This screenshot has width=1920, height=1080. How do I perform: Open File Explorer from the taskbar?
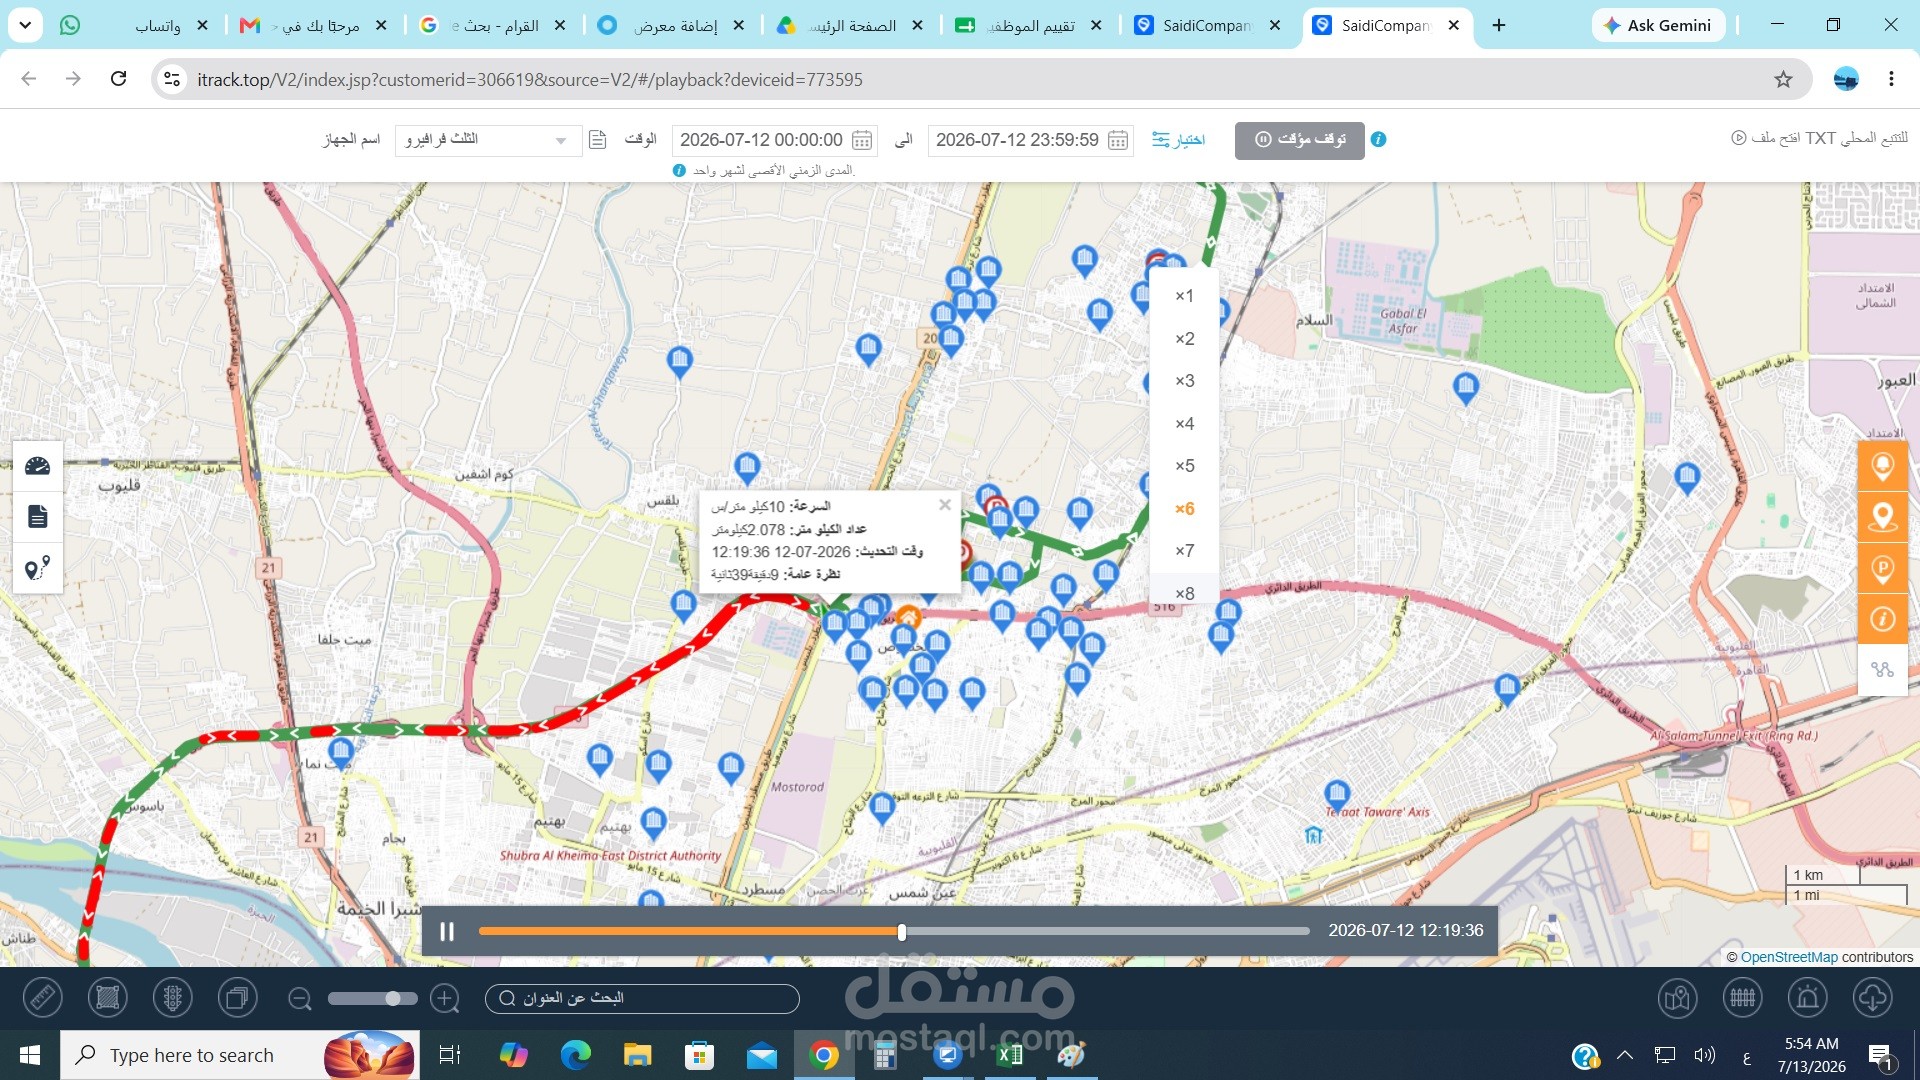coord(637,1055)
